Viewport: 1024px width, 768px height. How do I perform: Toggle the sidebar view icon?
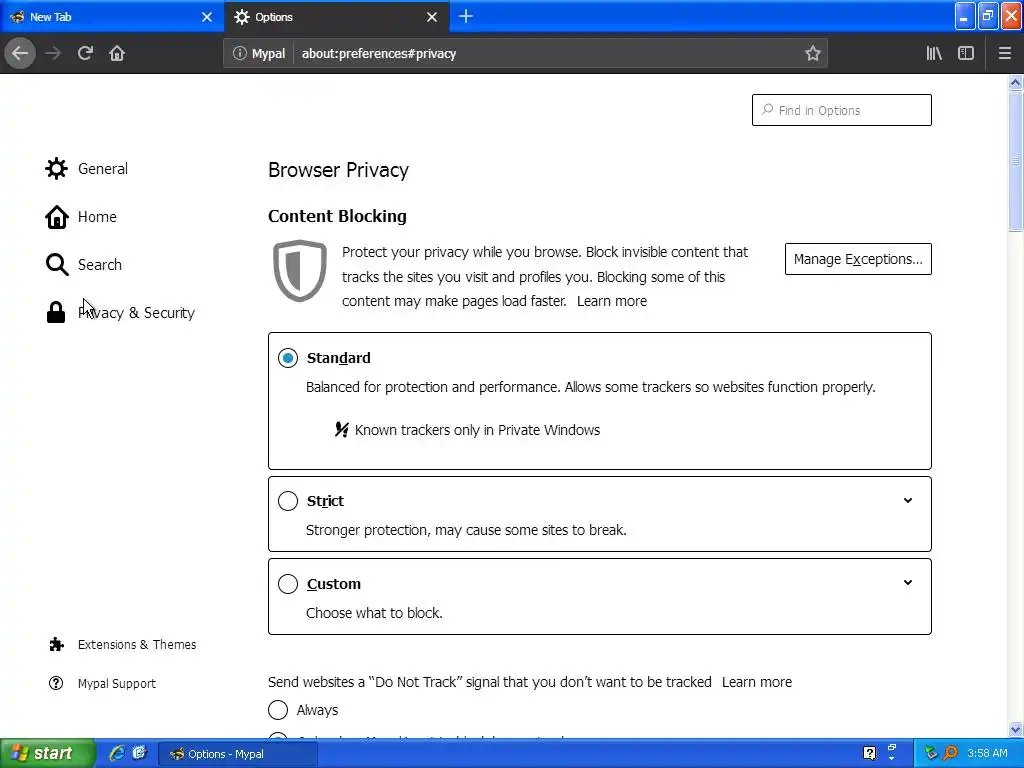pyautogui.click(x=966, y=53)
